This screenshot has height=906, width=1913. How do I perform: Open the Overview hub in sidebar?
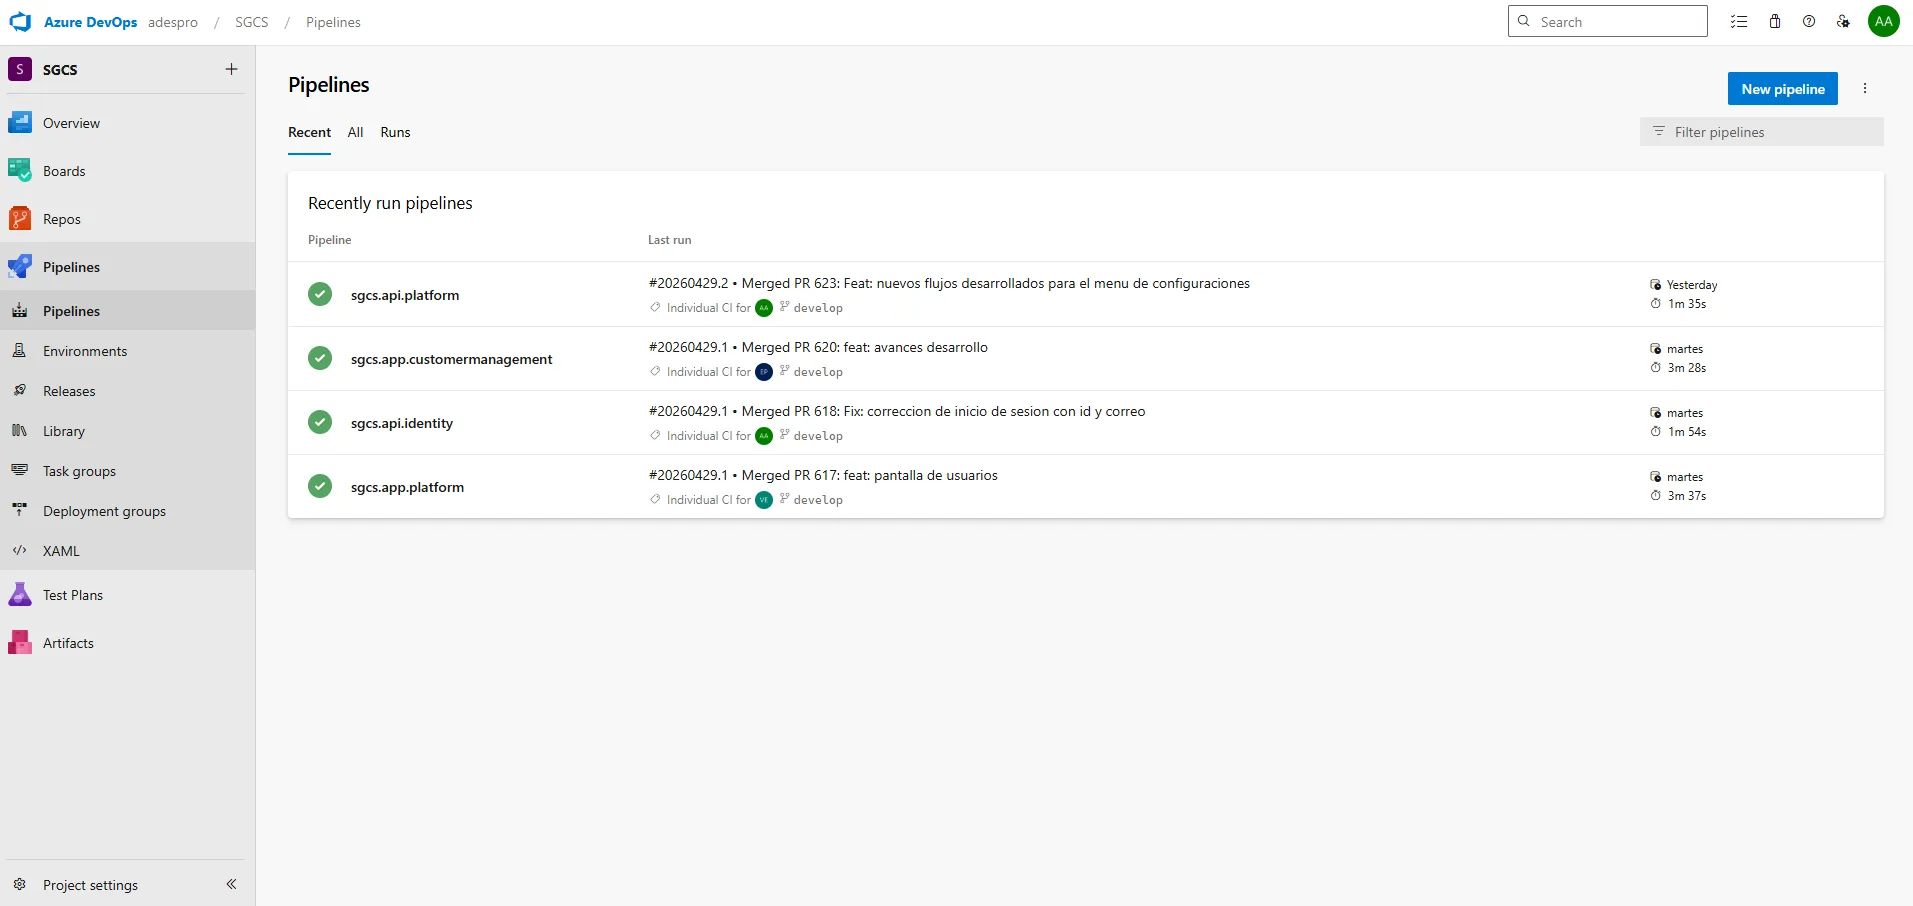(127, 123)
